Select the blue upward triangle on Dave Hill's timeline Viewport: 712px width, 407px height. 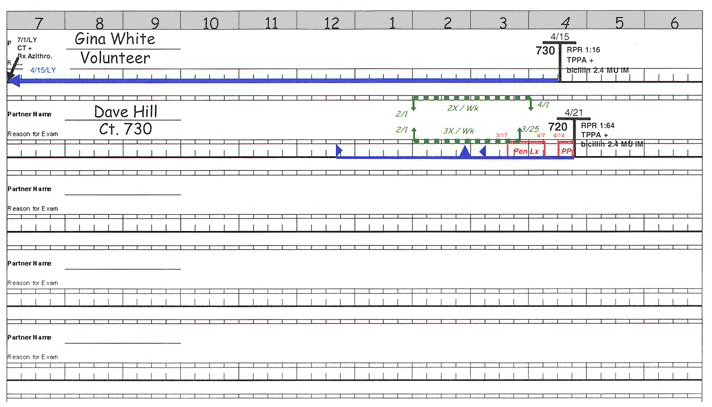pyautogui.click(x=464, y=151)
